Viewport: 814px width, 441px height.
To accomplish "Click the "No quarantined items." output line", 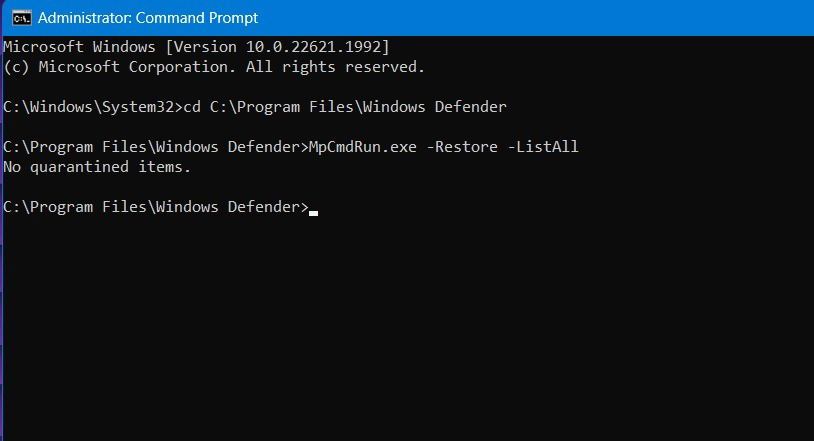I will [x=97, y=167].
